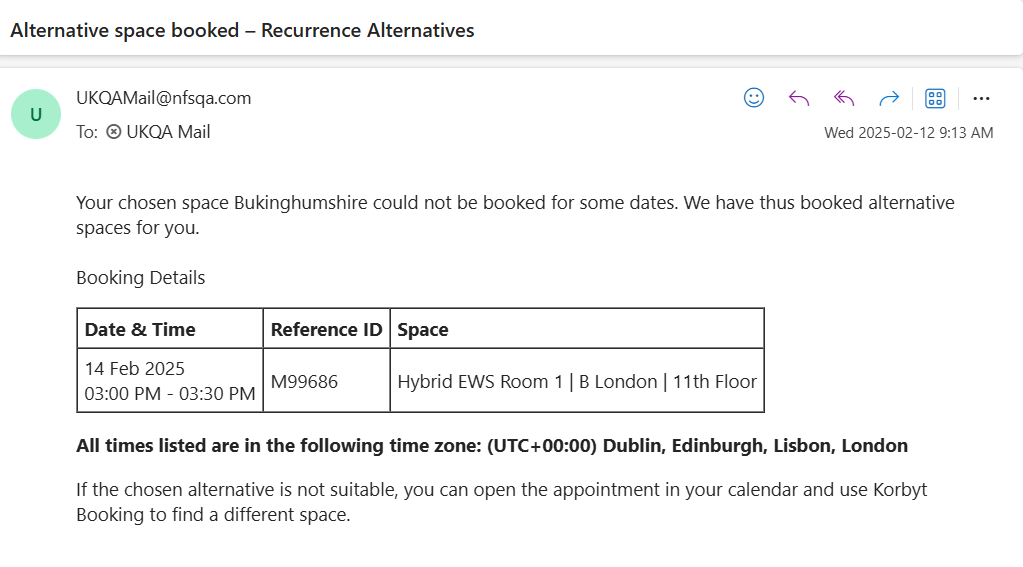Click the Reference ID column header
Viewport: 1023px width, 567px height.
(326, 329)
